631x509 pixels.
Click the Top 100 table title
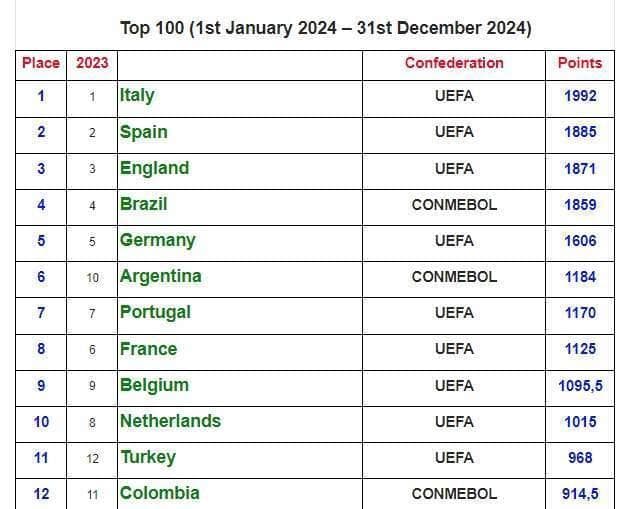[326, 28]
